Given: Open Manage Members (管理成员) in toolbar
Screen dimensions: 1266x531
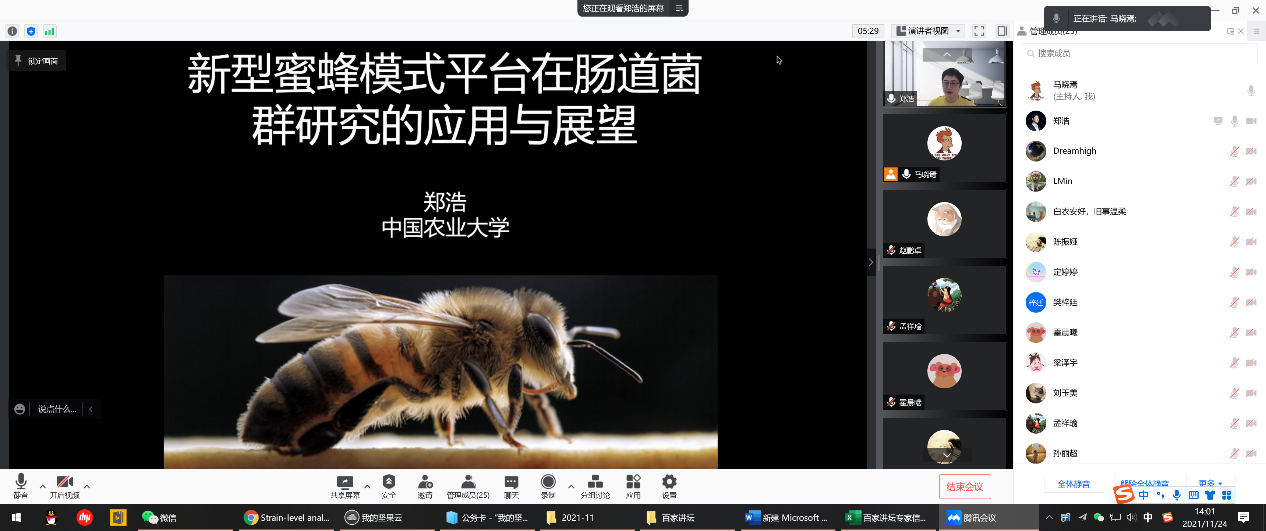Looking at the screenshot, I should click(x=467, y=483).
